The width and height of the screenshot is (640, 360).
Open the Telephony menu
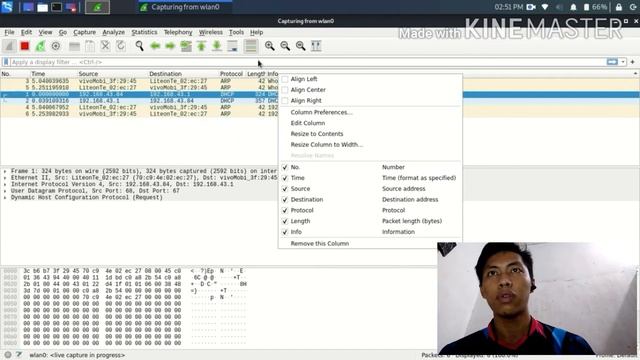pos(178,32)
